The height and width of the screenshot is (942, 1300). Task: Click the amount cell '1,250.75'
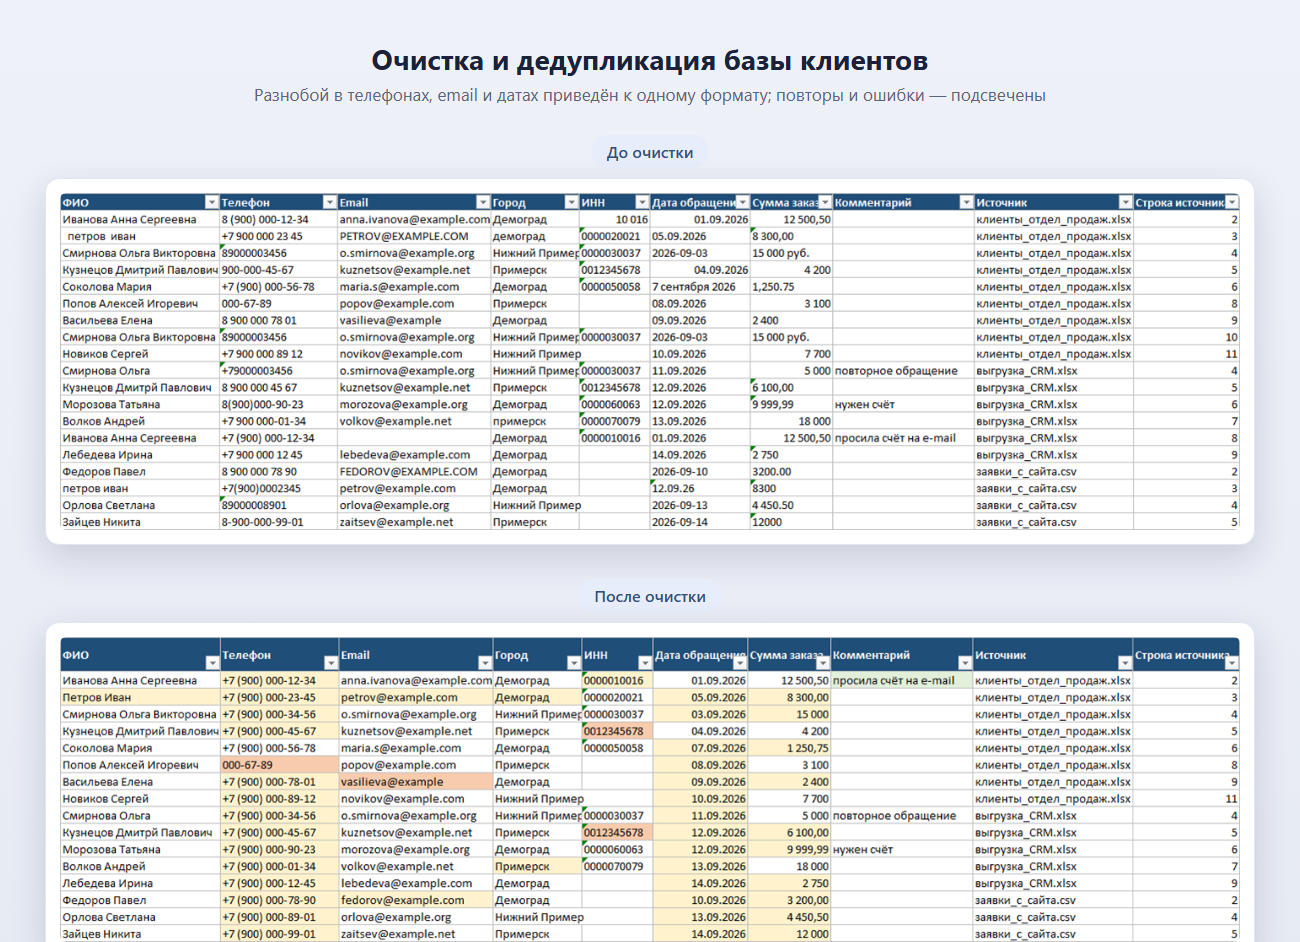point(791,287)
